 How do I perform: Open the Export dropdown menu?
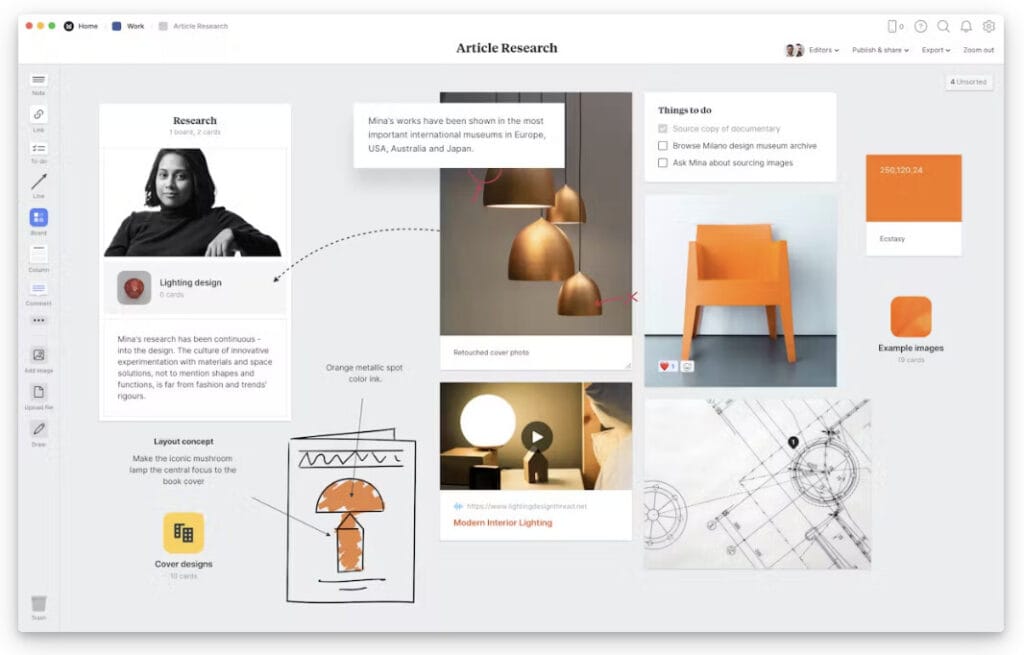[936, 50]
